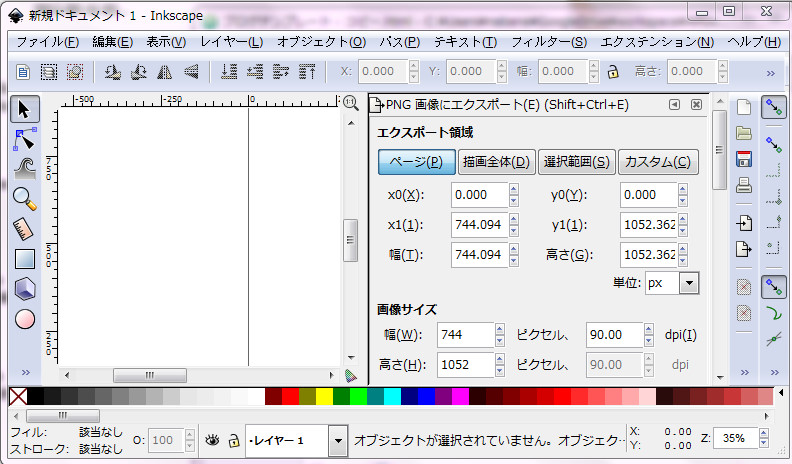Select the Node edit tool
The height and width of the screenshot is (464, 792).
[24, 139]
